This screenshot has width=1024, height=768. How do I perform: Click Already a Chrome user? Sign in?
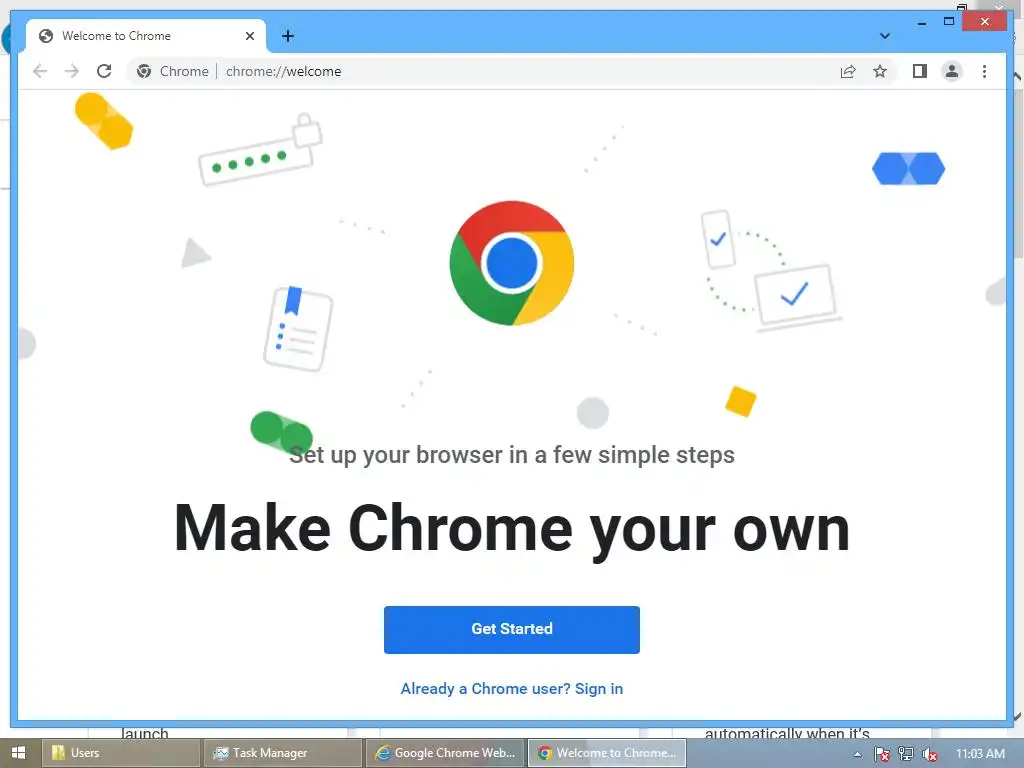[x=511, y=688]
